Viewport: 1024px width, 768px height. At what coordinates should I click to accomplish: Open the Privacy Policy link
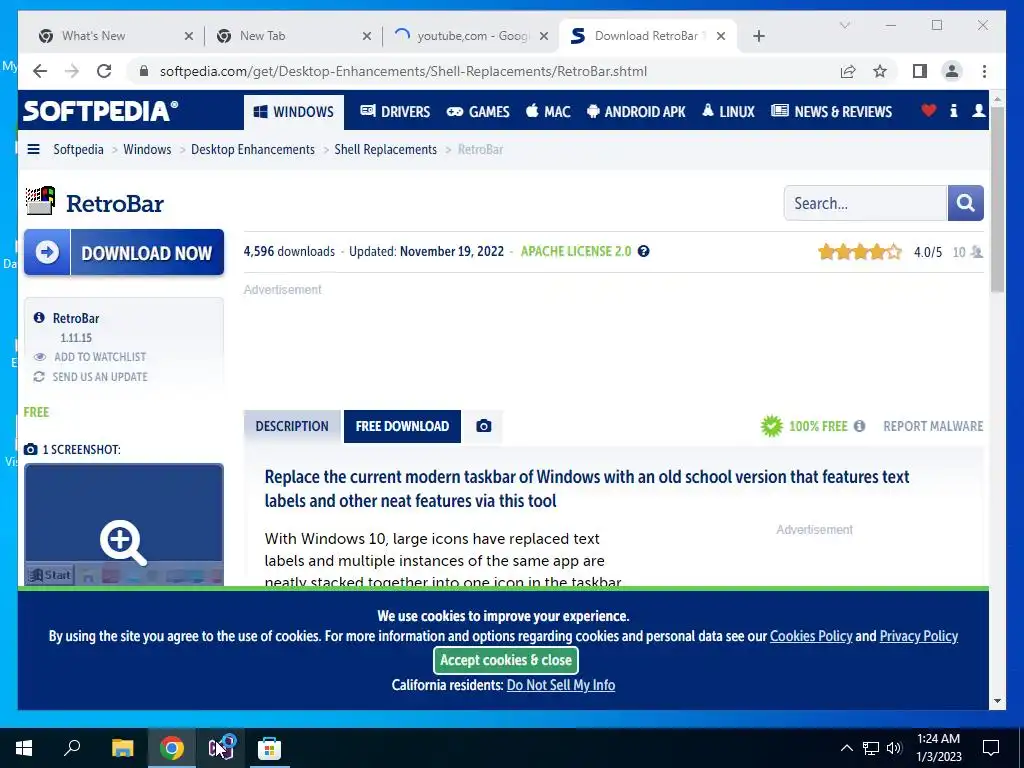[x=919, y=636]
